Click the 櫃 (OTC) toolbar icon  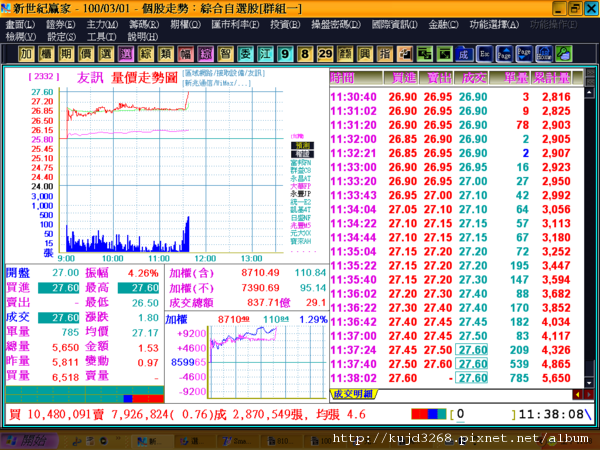pos(46,54)
